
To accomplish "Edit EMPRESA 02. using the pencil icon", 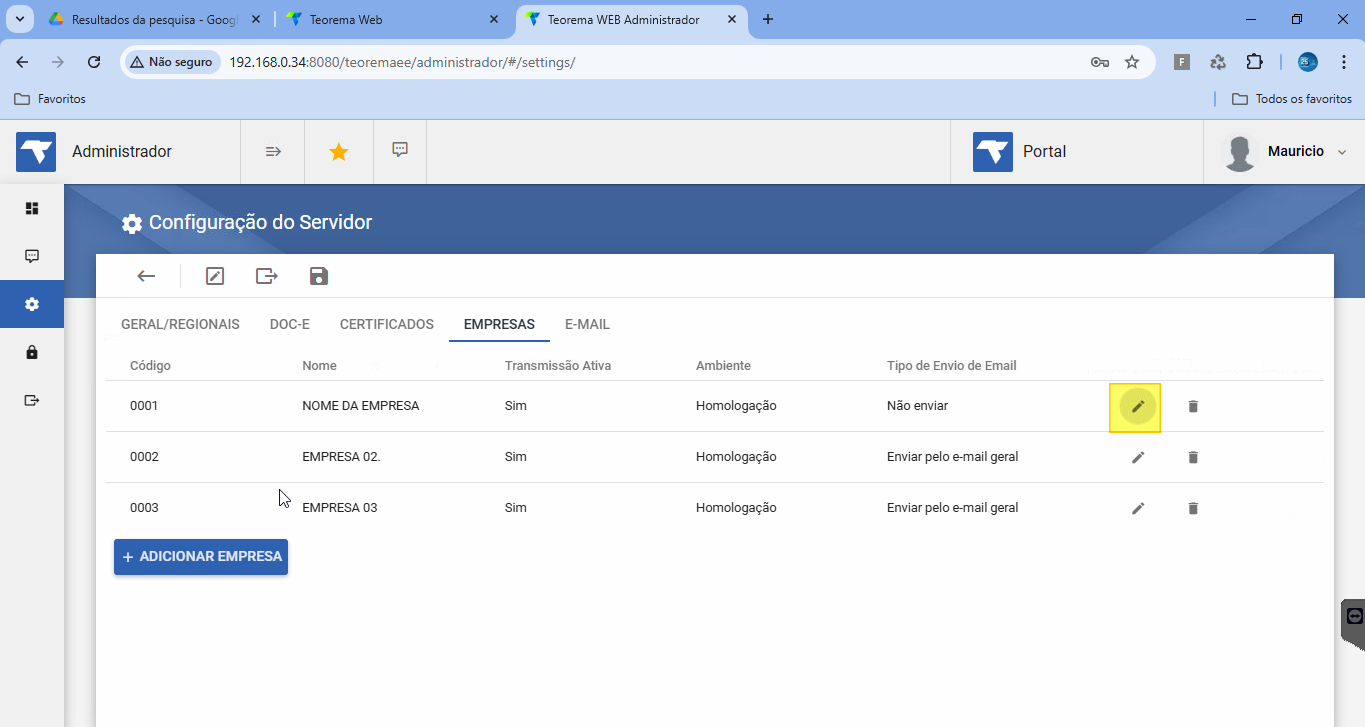I will coord(1137,457).
